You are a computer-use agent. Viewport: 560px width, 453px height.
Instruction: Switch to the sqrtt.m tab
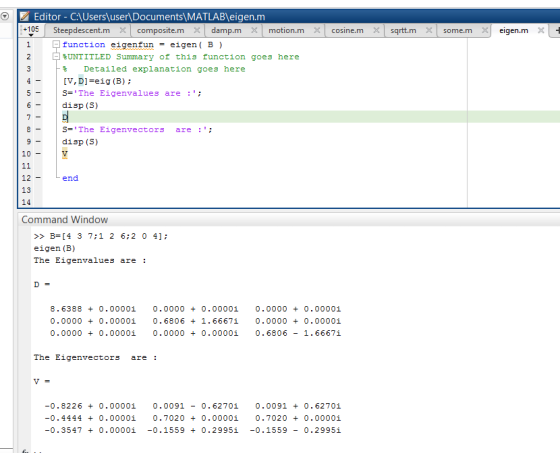[x=403, y=30]
